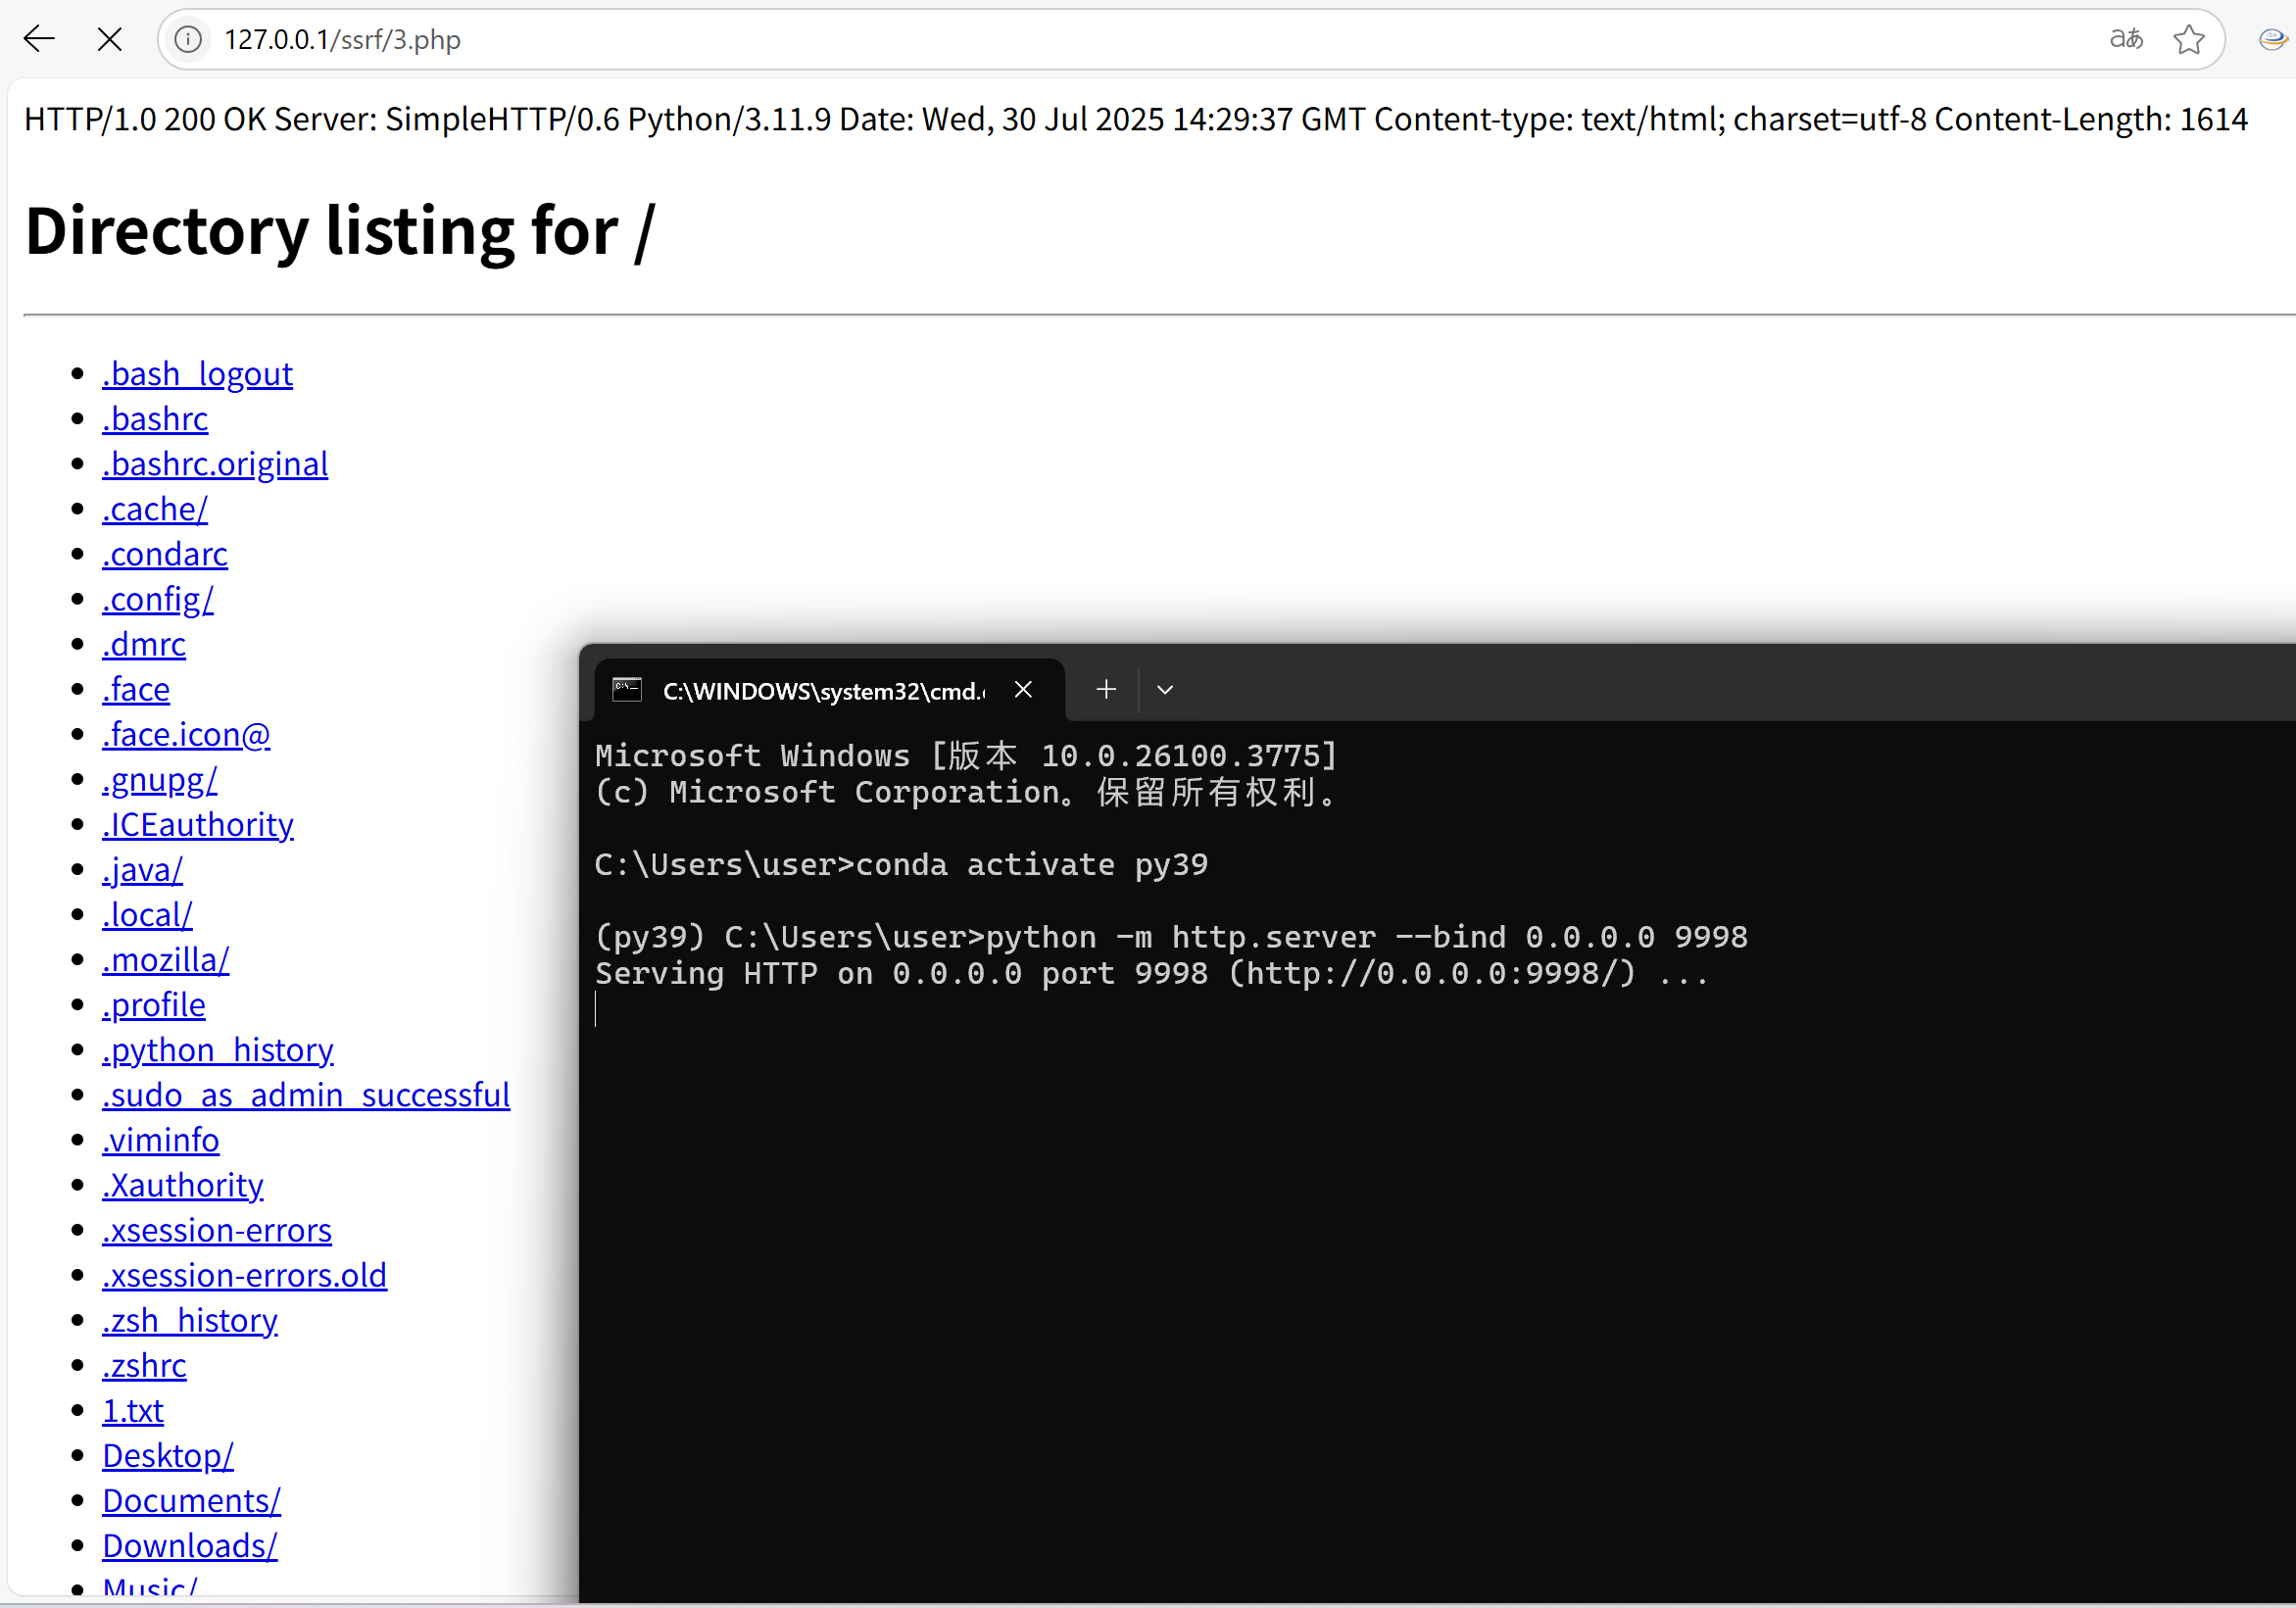2296x1608 pixels.
Task: Open the .bashrc link
Action: click(x=155, y=419)
